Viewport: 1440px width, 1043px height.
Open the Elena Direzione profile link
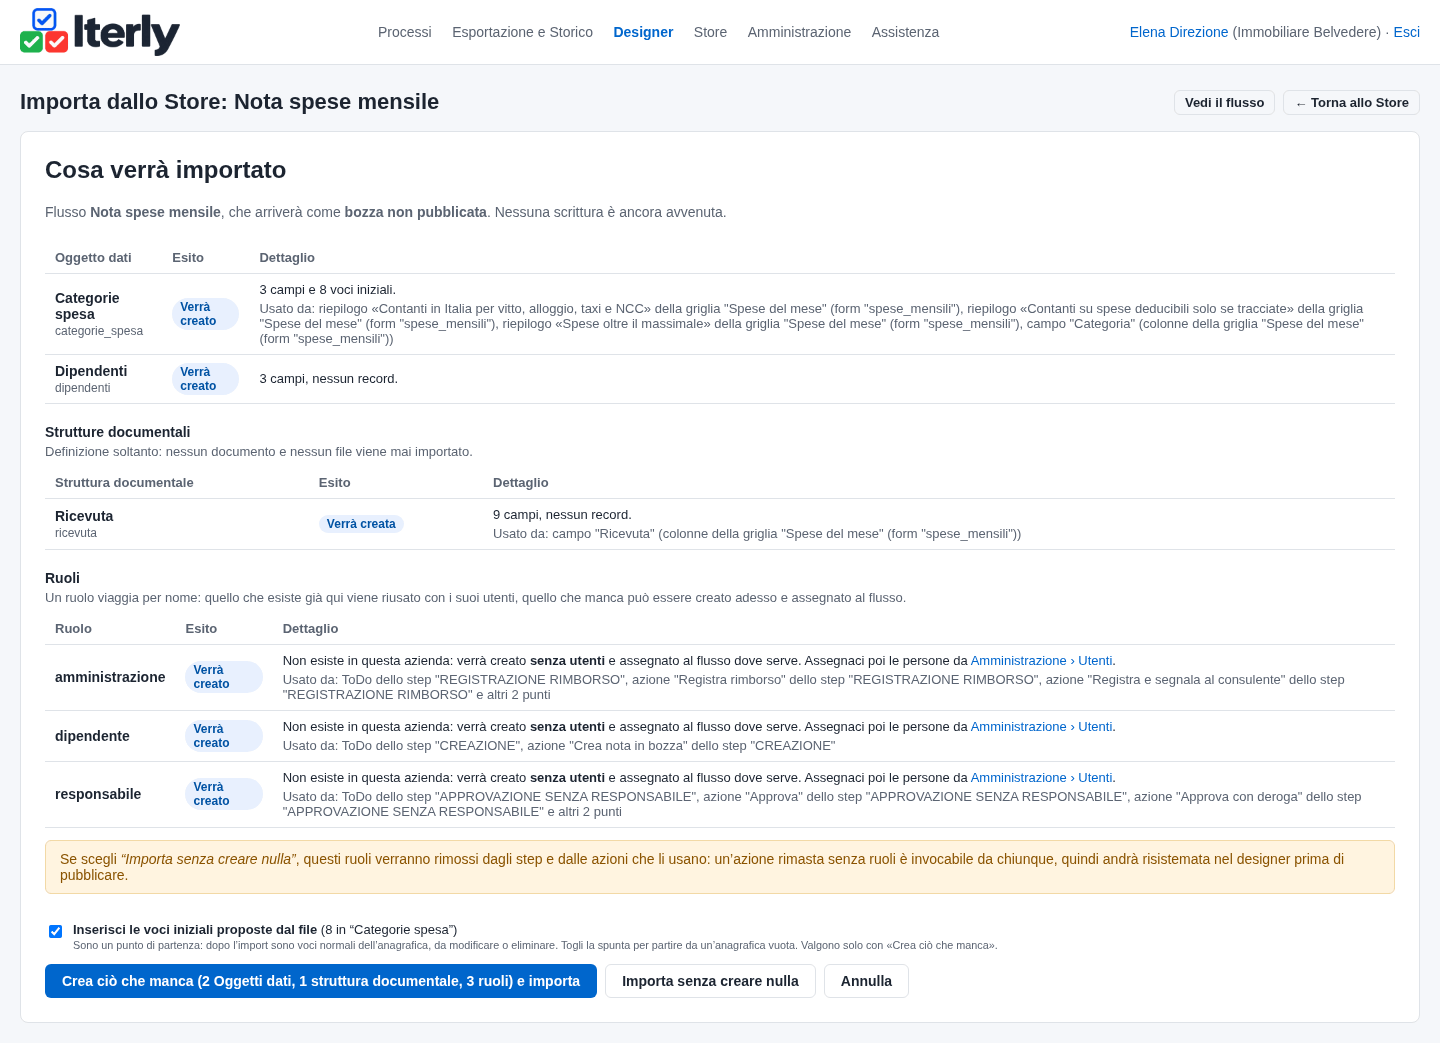1179,32
